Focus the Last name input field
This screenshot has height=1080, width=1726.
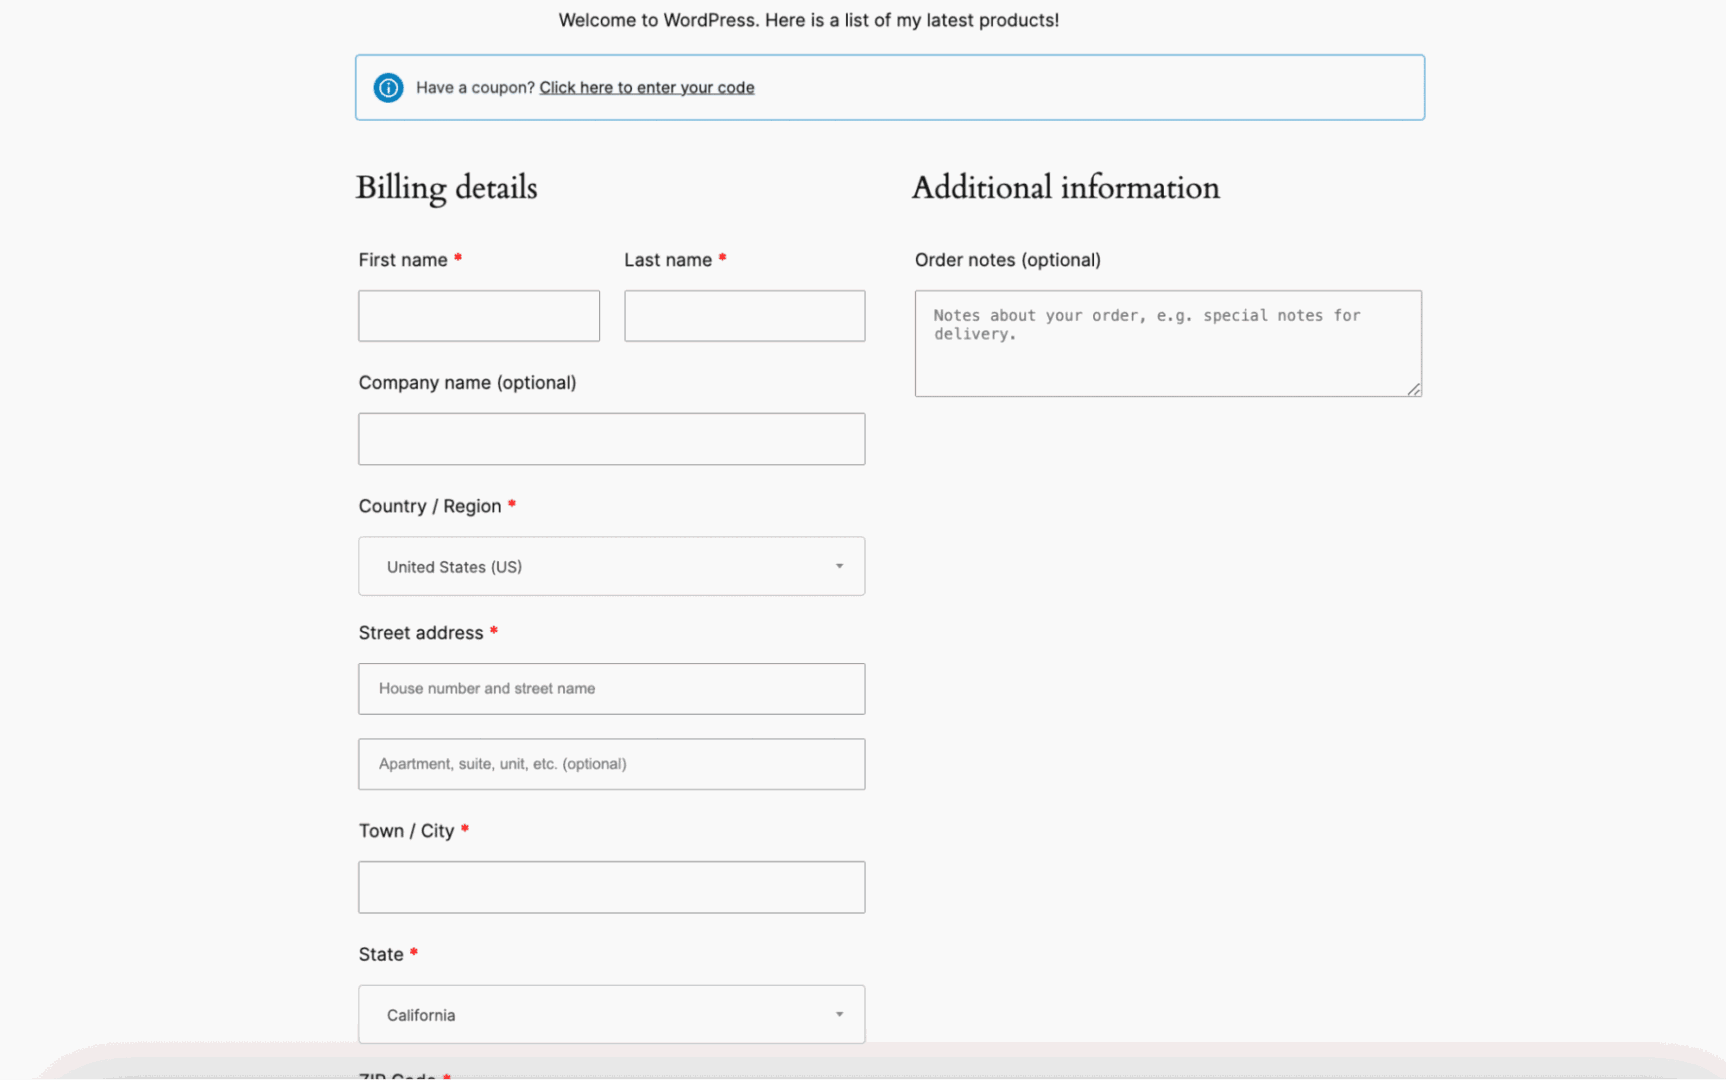[x=745, y=316]
